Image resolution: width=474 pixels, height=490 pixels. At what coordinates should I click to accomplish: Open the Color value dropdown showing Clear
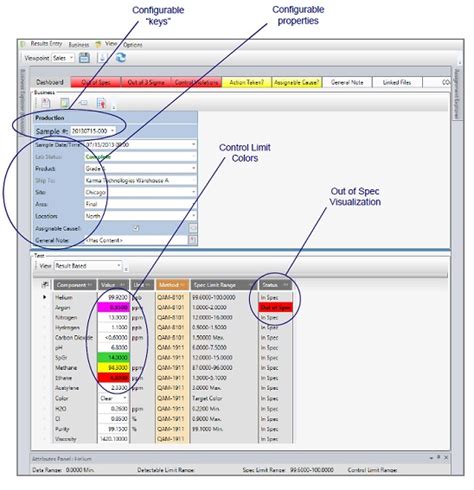click(125, 398)
